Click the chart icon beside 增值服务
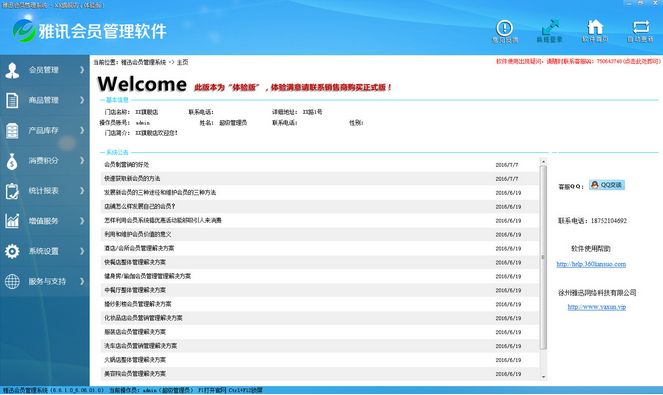The width and height of the screenshot is (663, 395). (x=12, y=221)
